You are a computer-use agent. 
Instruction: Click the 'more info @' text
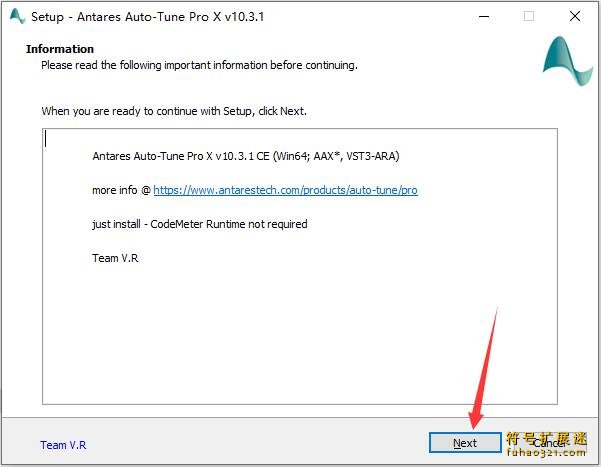pos(122,190)
